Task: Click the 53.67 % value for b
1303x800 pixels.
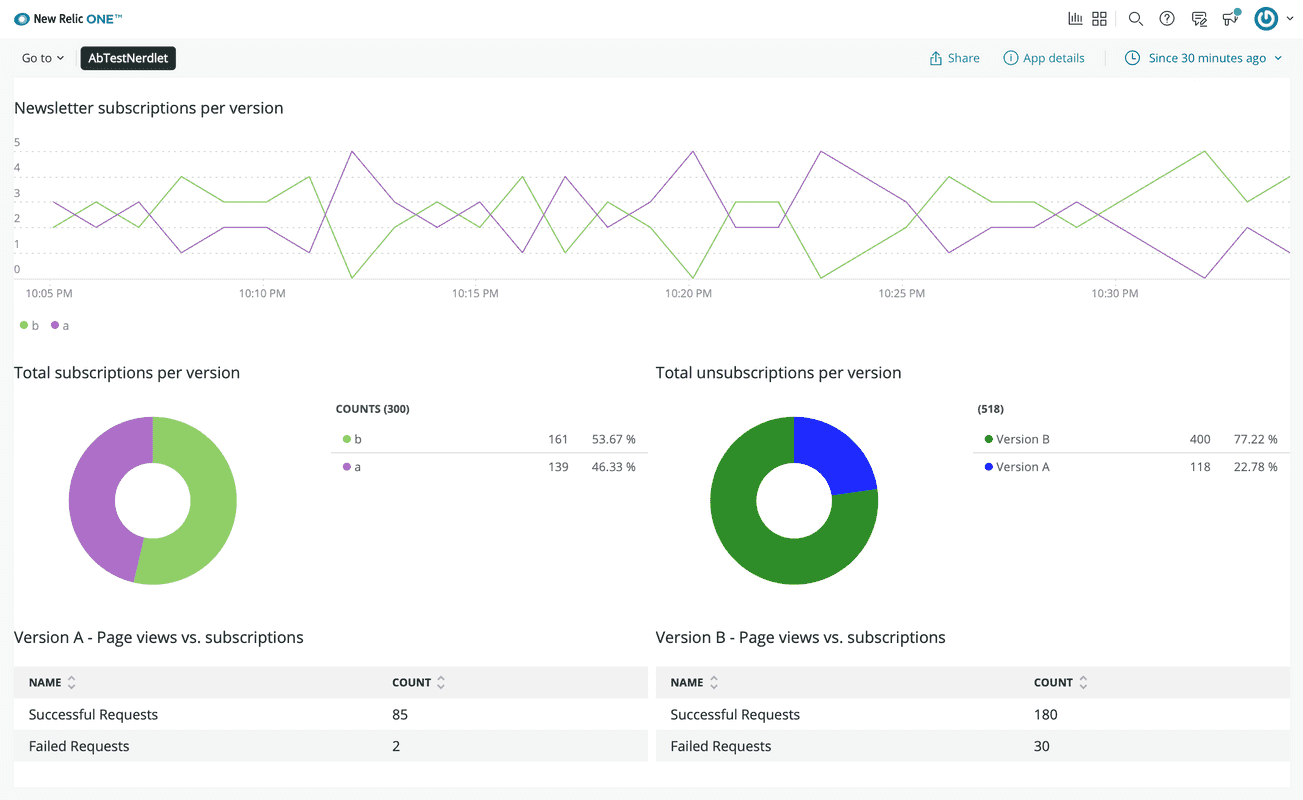Action: 614,439
